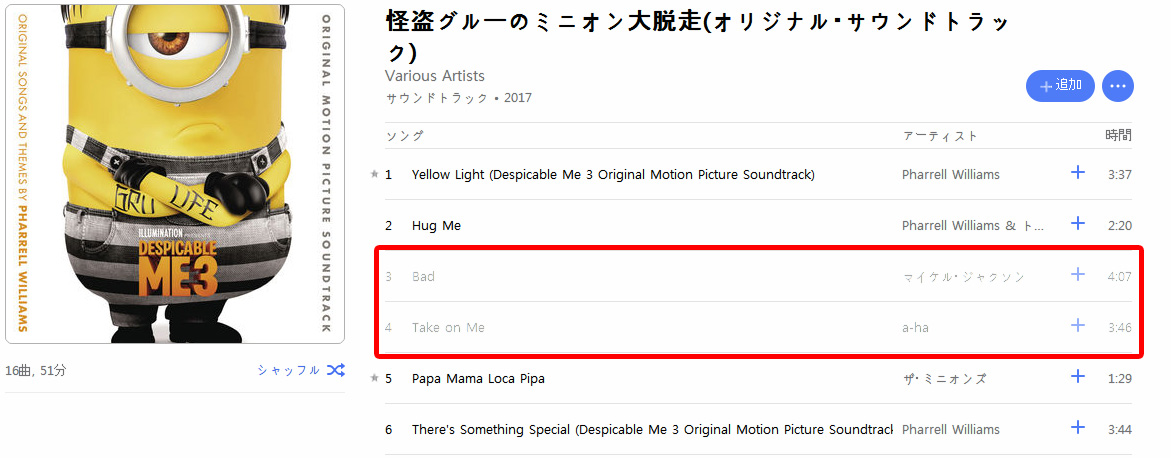Select the Hug Me track title
Screen dimensions: 1171x458
[436, 225]
